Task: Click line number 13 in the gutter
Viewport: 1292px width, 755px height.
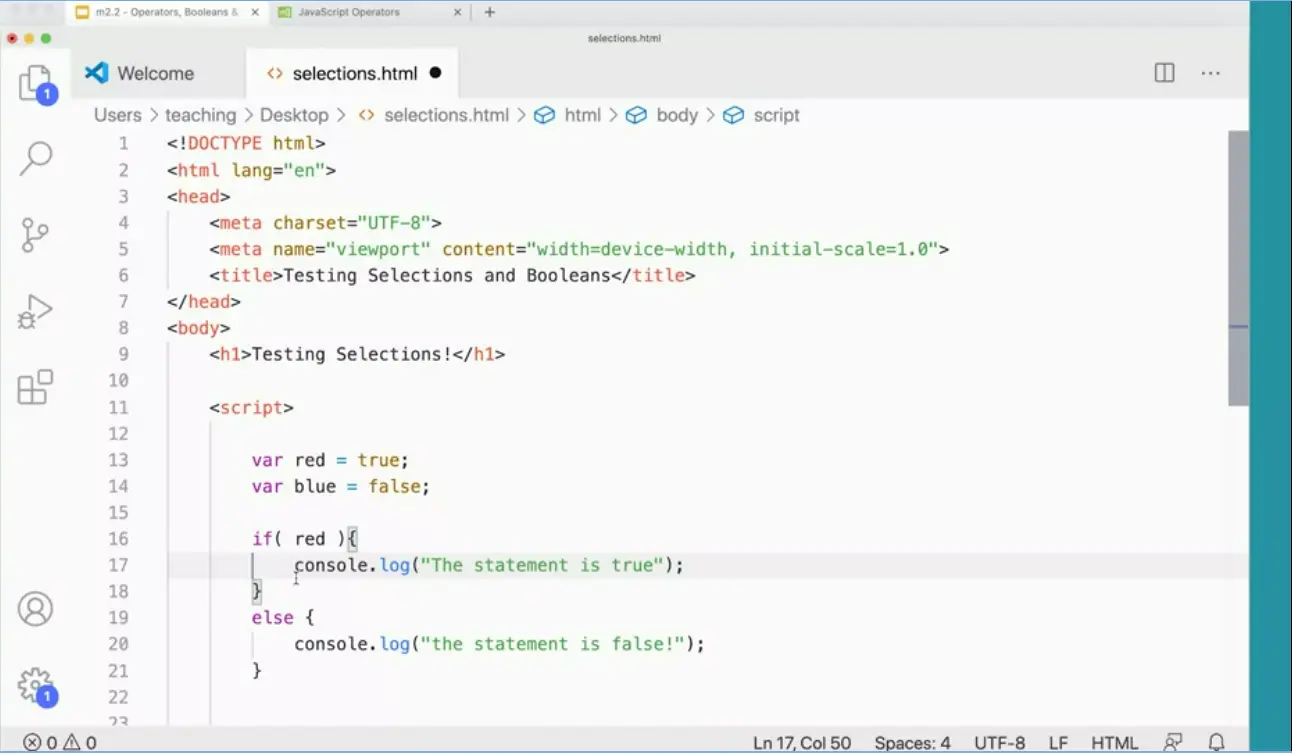Action: click(x=118, y=460)
